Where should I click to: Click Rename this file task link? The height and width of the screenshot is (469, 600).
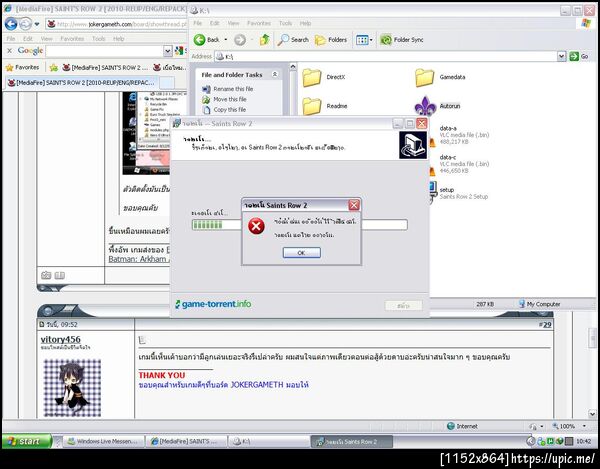233,89
